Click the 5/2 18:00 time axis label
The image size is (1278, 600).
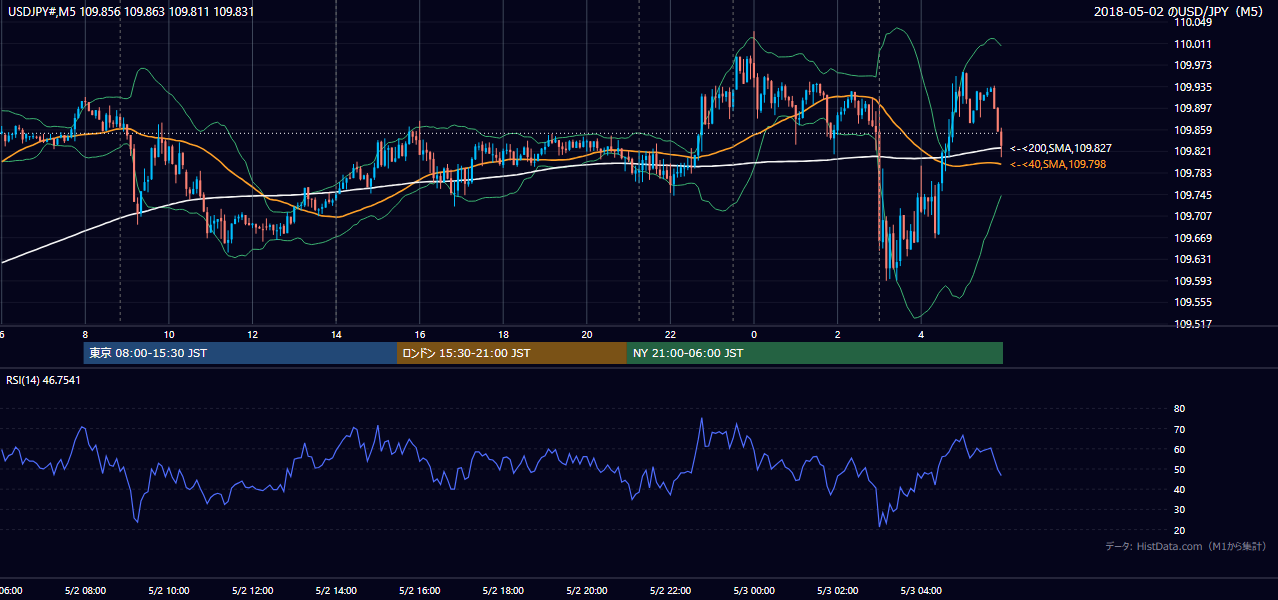point(503,590)
